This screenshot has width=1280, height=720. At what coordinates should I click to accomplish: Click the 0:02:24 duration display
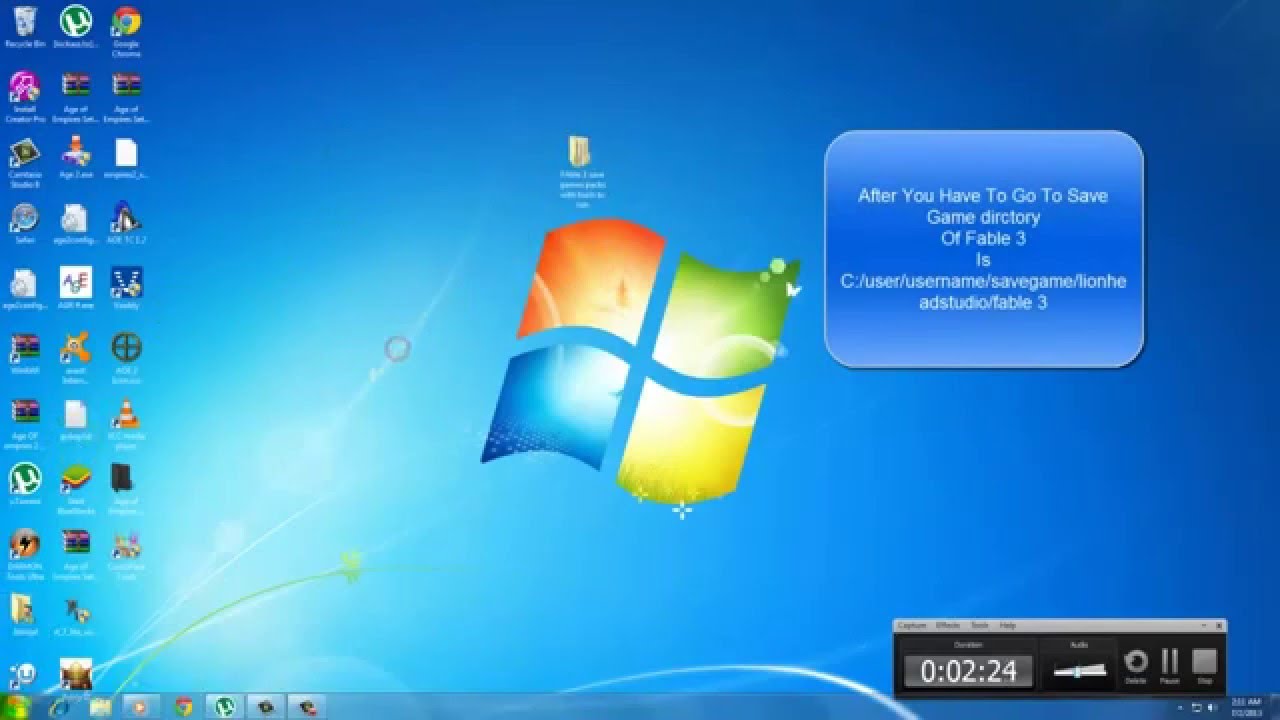point(968,671)
